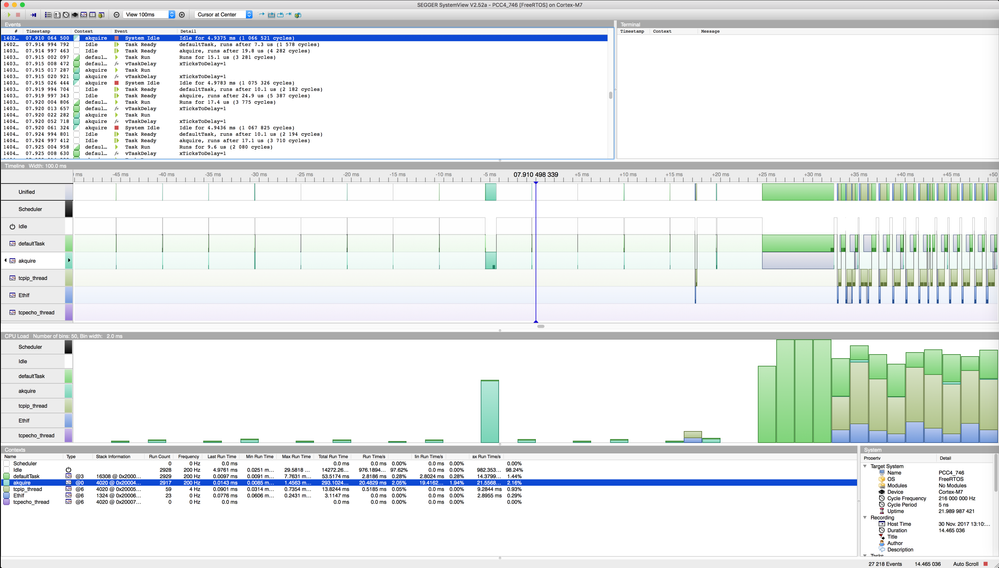Toggle the events list window icon
This screenshot has width=999, height=568.
pyautogui.click(x=48, y=15)
